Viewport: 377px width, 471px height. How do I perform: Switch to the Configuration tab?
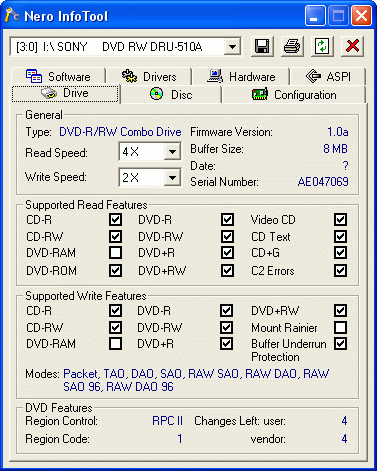(x=294, y=95)
